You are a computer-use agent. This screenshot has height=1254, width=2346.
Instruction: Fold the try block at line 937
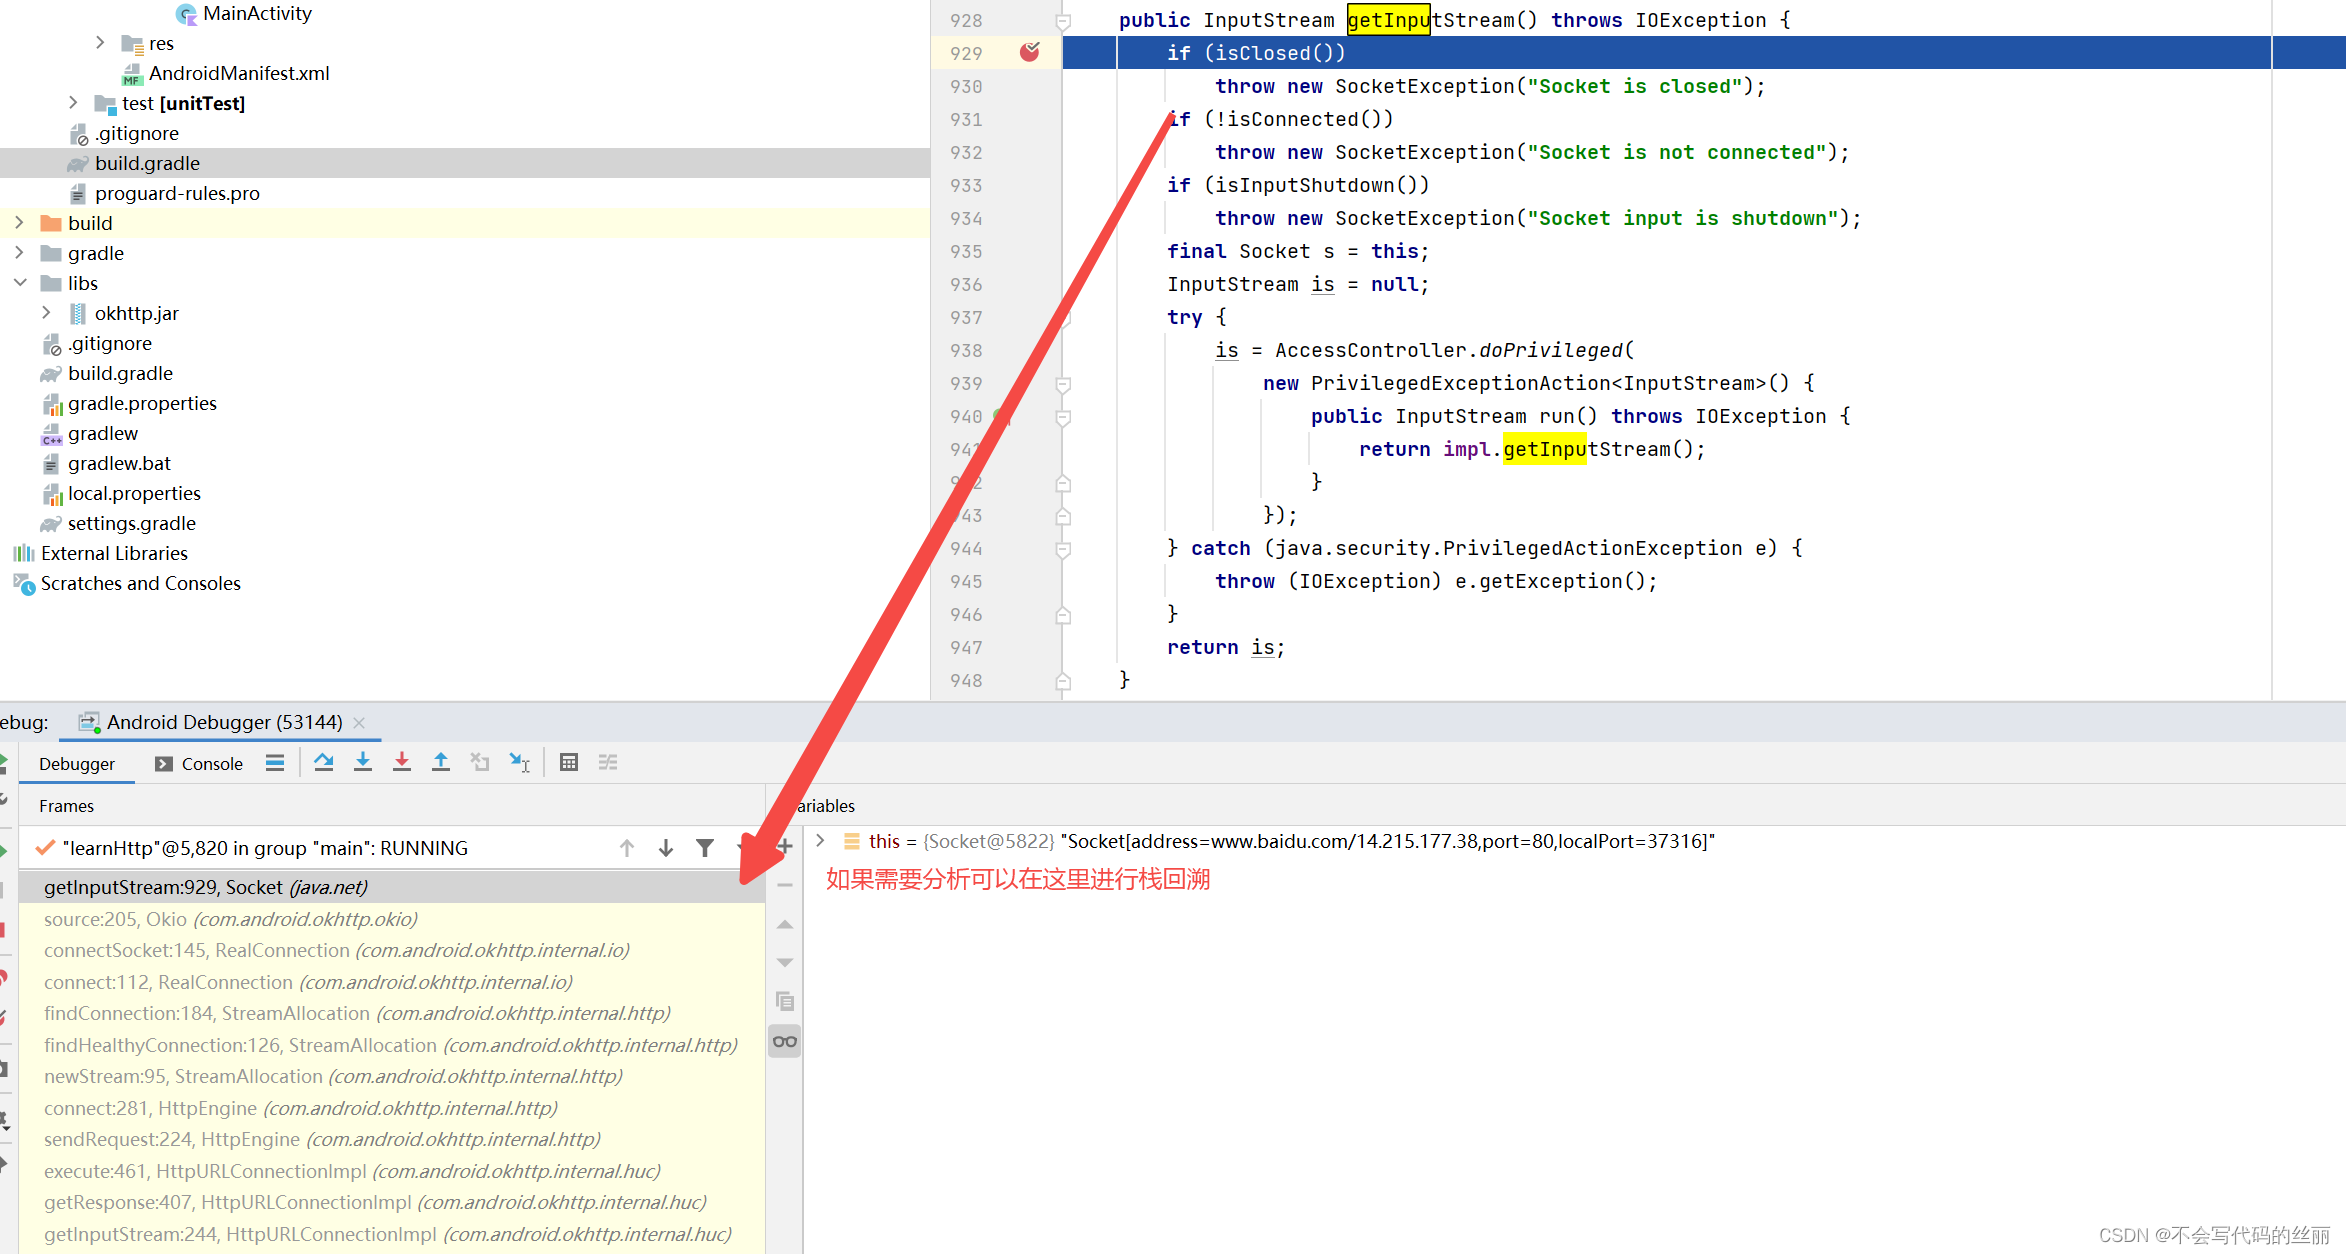pos(1064,318)
